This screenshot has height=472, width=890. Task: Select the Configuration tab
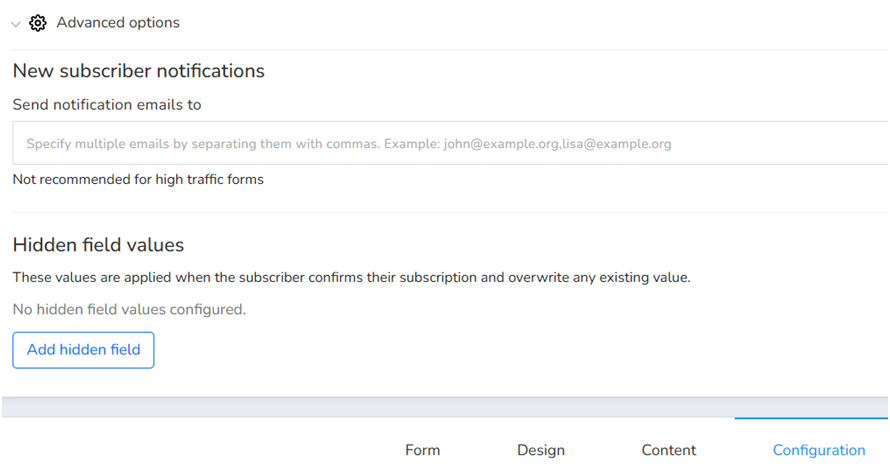[x=819, y=450]
